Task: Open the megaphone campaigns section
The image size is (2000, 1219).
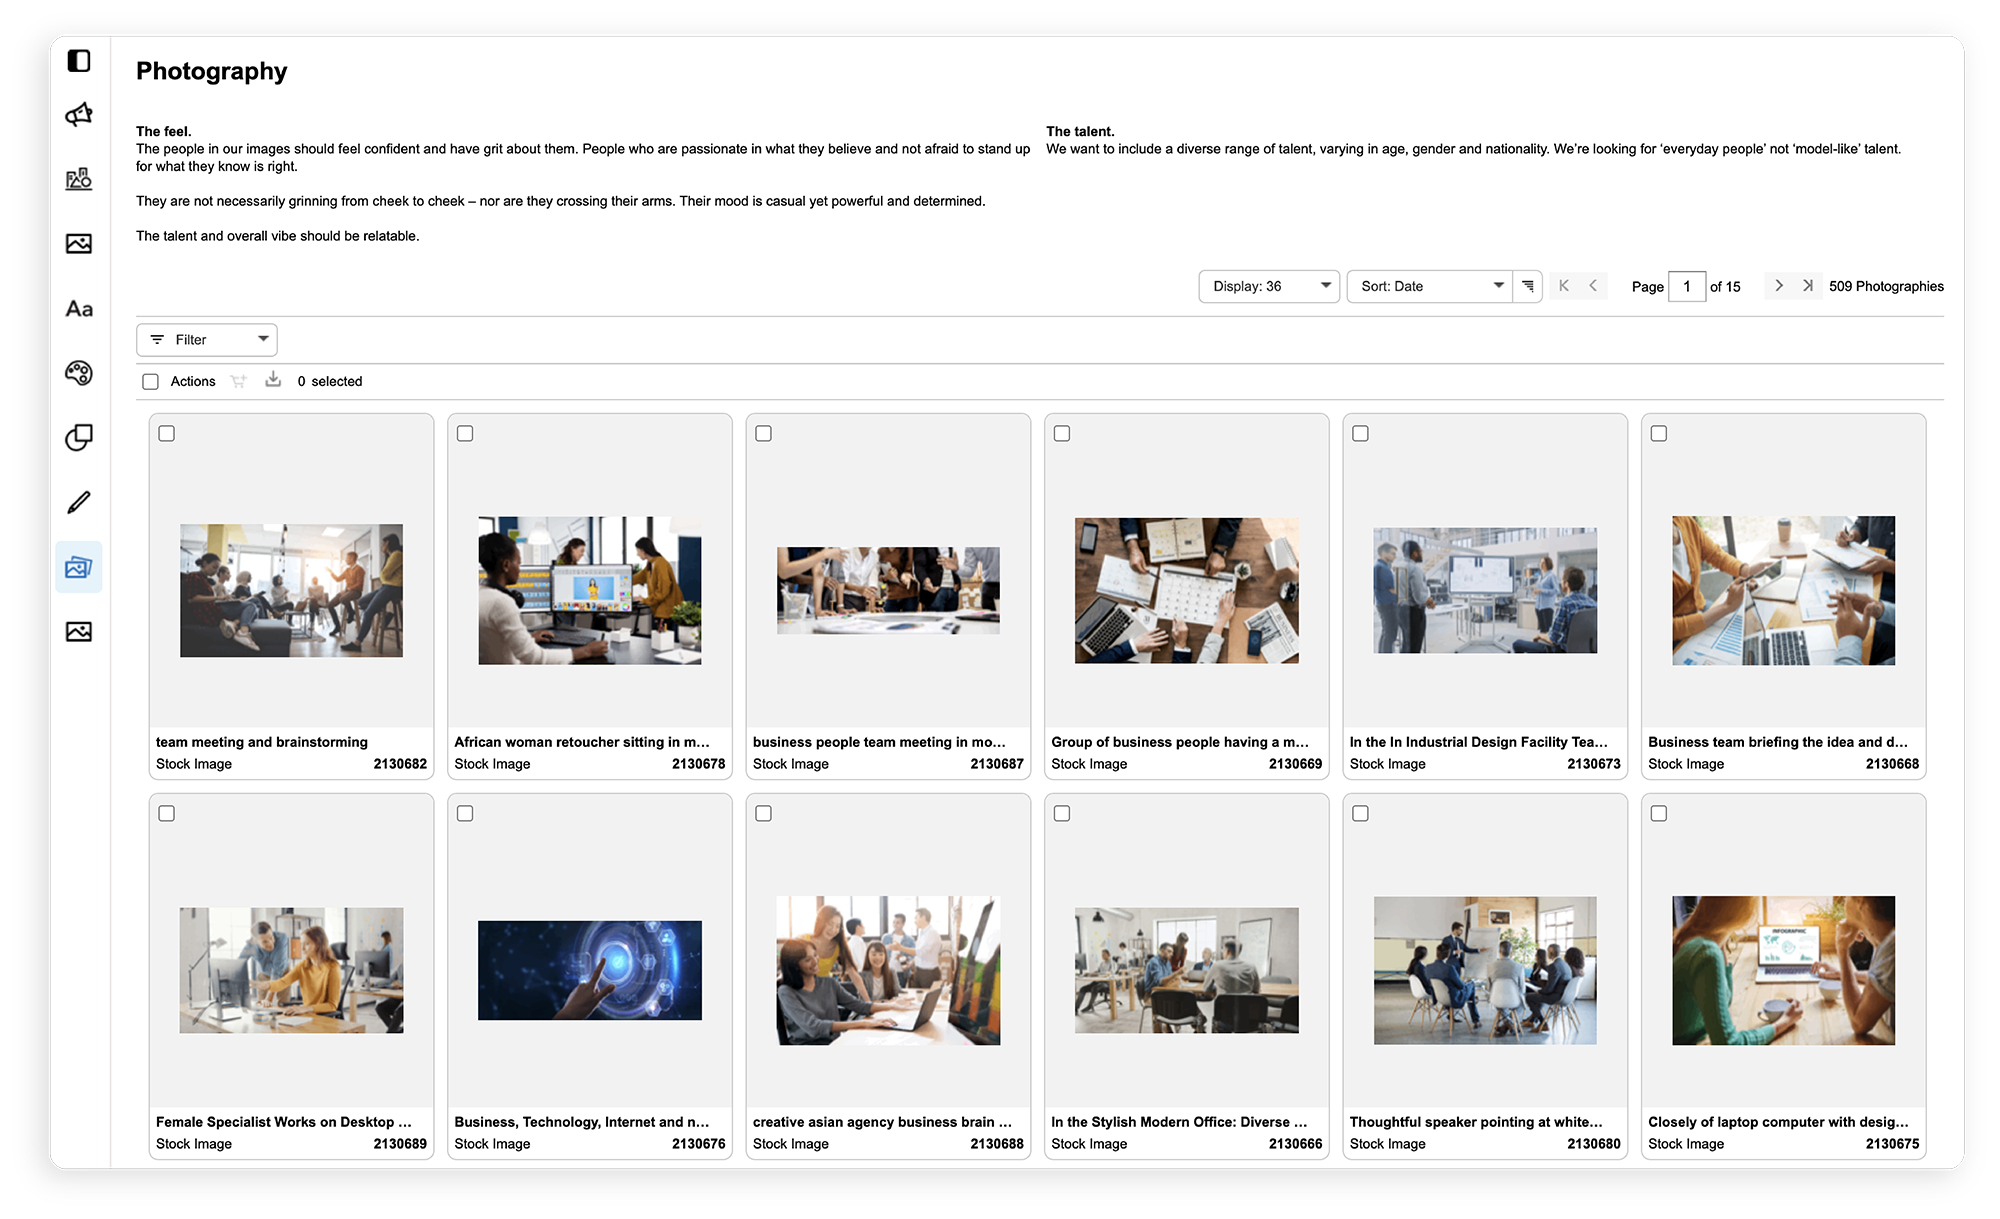Action: (79, 115)
